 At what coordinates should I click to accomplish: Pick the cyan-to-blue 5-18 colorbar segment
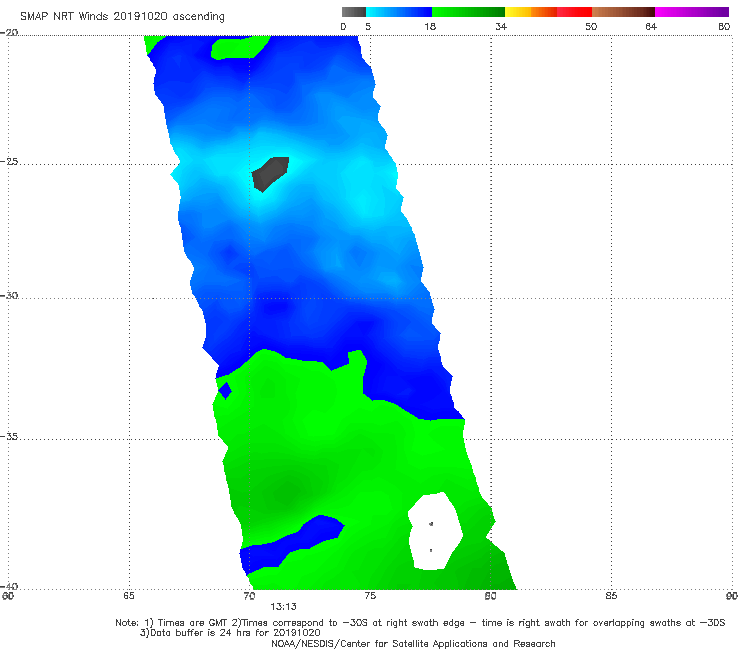(399, 12)
